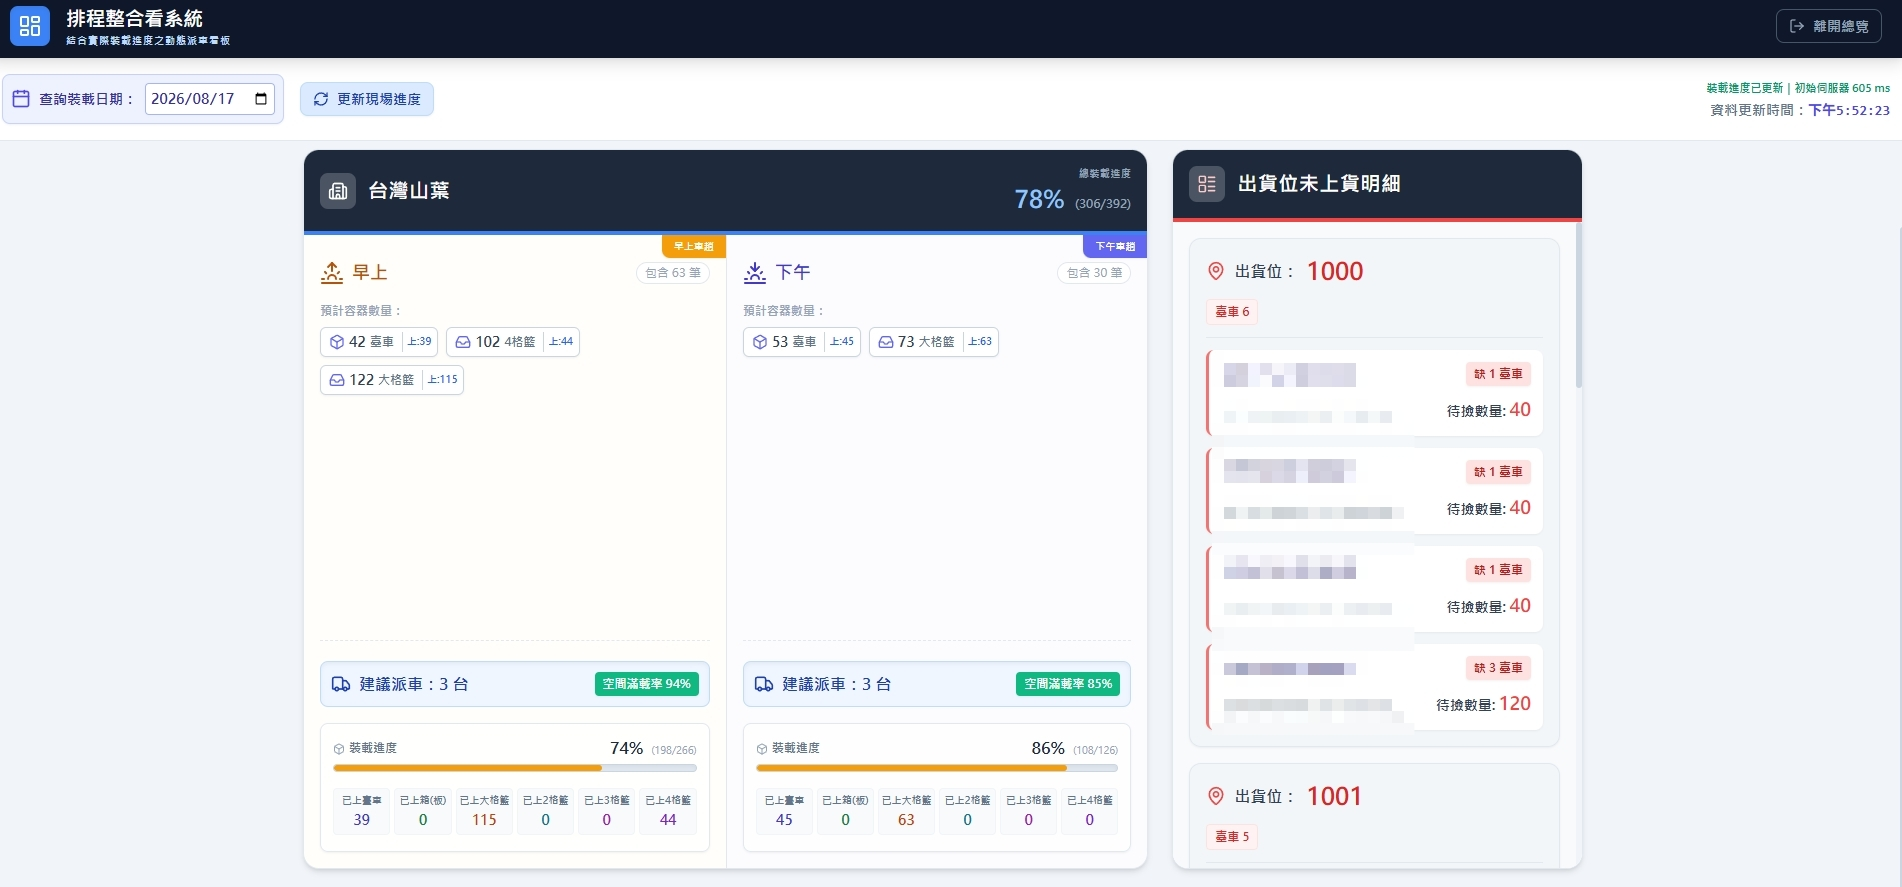Click the cube icon in the 42 臺車 chip
This screenshot has width=1902, height=887.
pyautogui.click(x=337, y=342)
